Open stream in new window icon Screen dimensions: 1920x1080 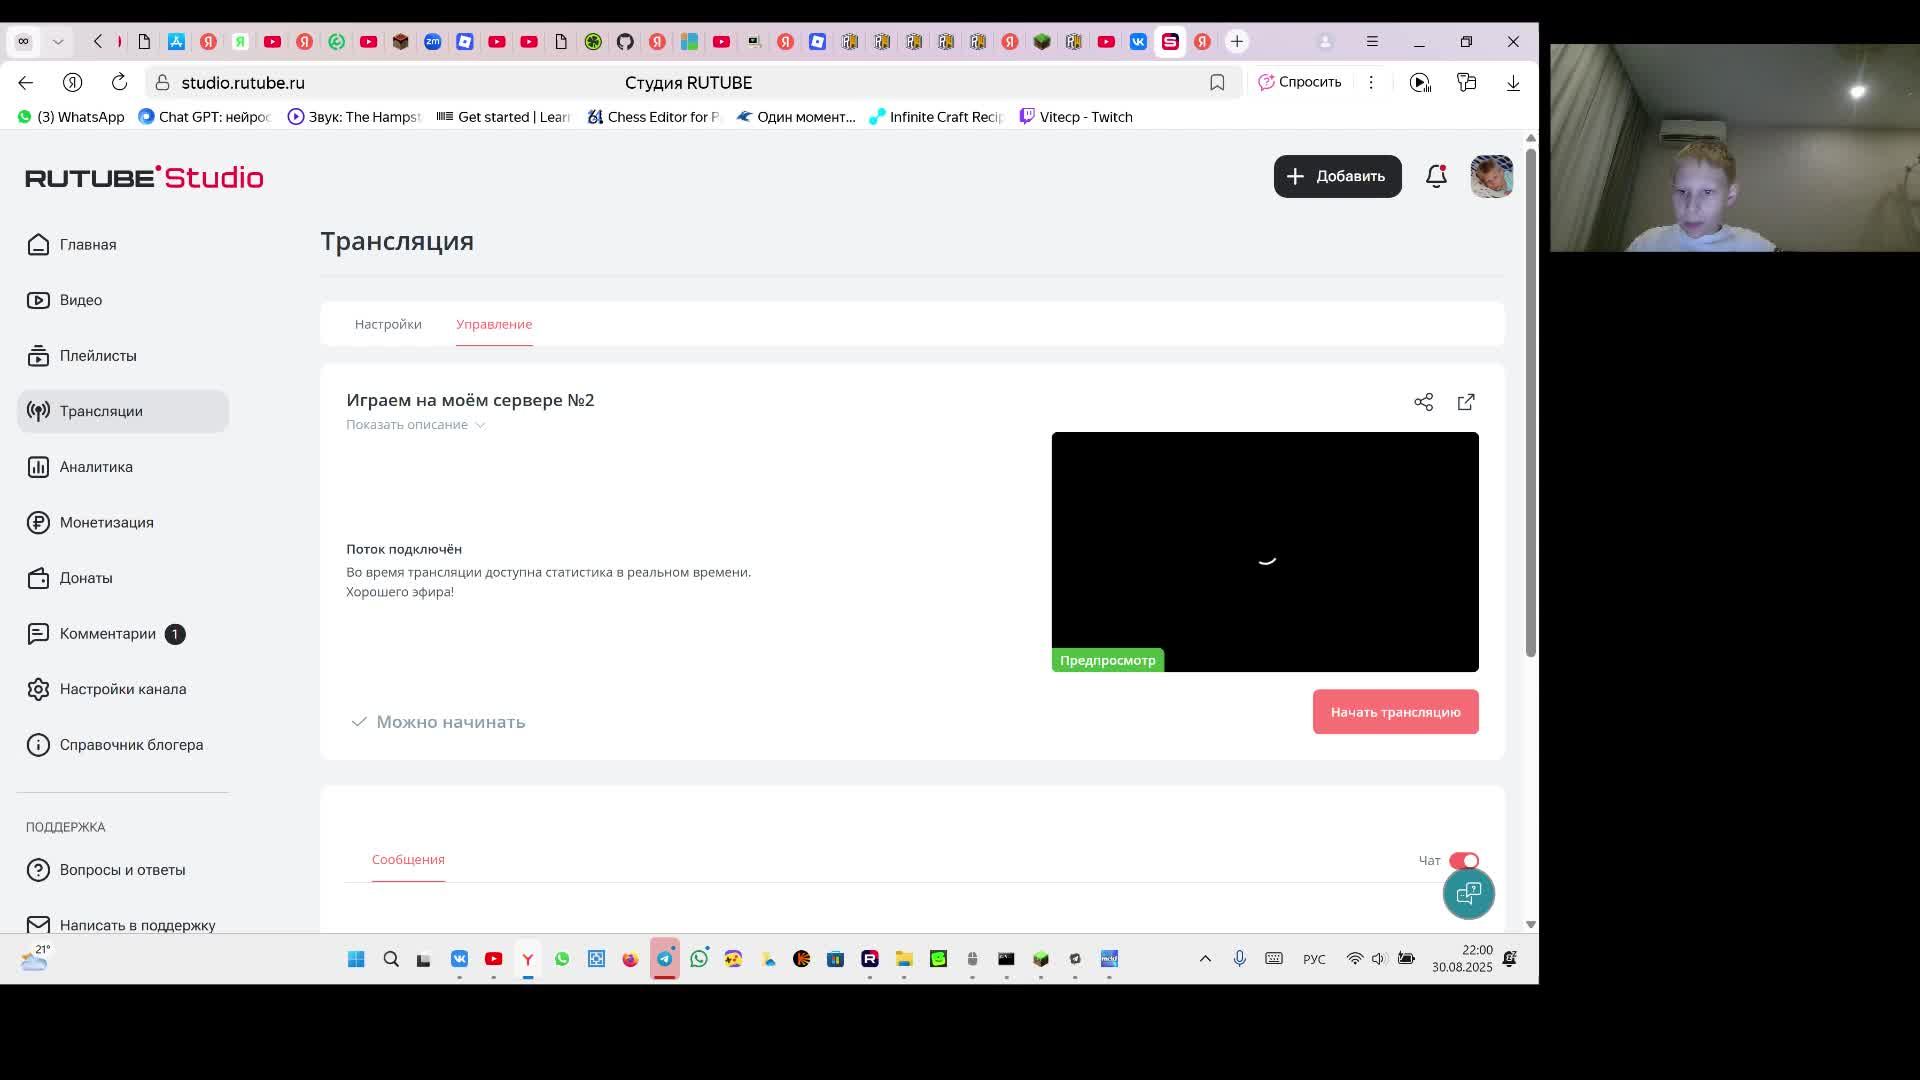pos(1466,402)
